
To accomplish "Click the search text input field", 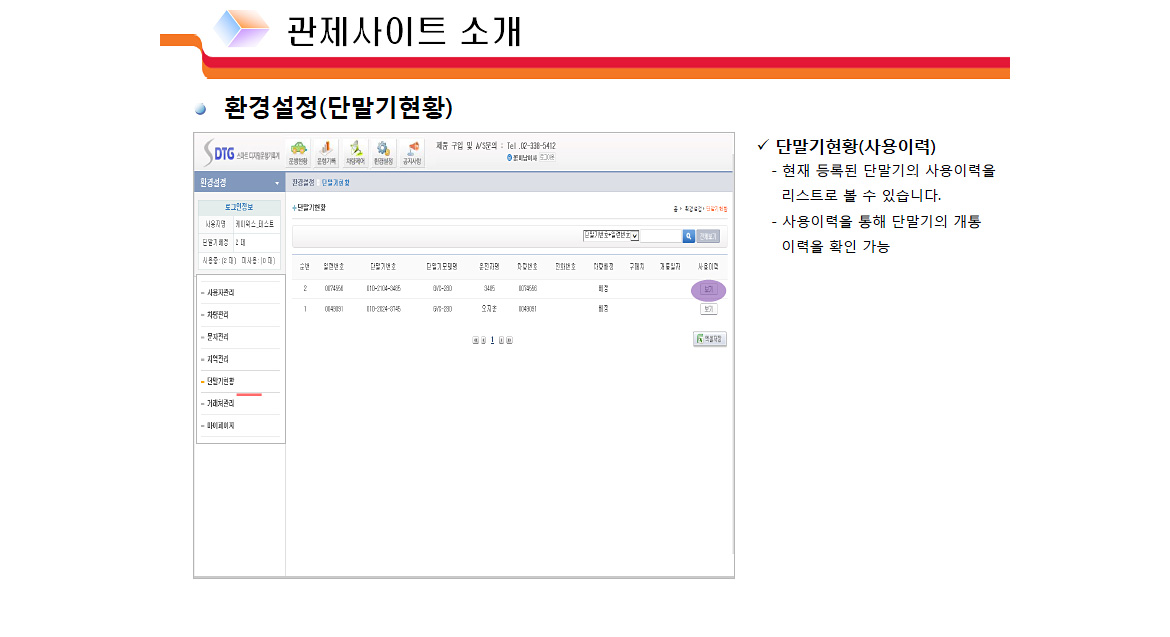I will [660, 236].
